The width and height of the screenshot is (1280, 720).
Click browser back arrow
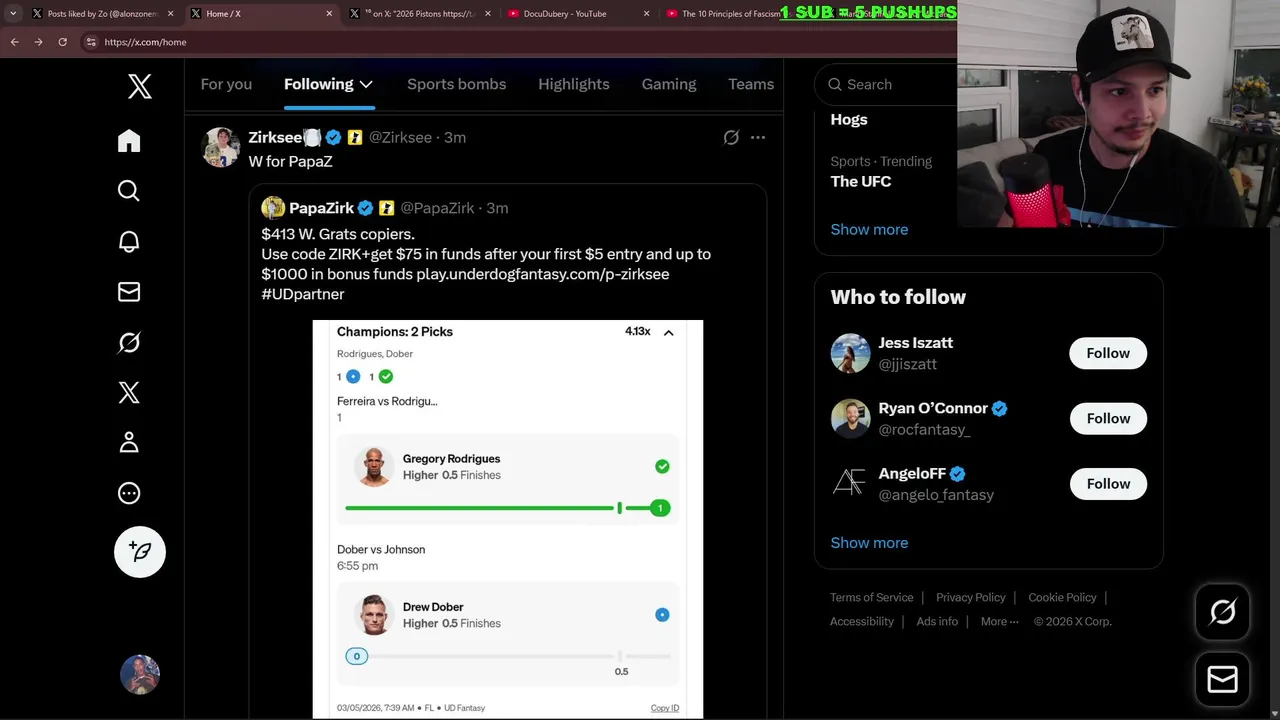14,42
